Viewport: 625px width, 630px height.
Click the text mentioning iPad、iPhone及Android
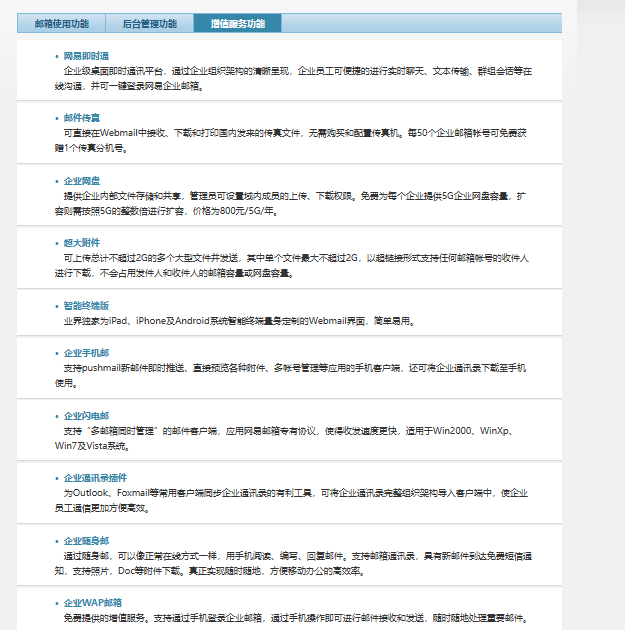239,321
